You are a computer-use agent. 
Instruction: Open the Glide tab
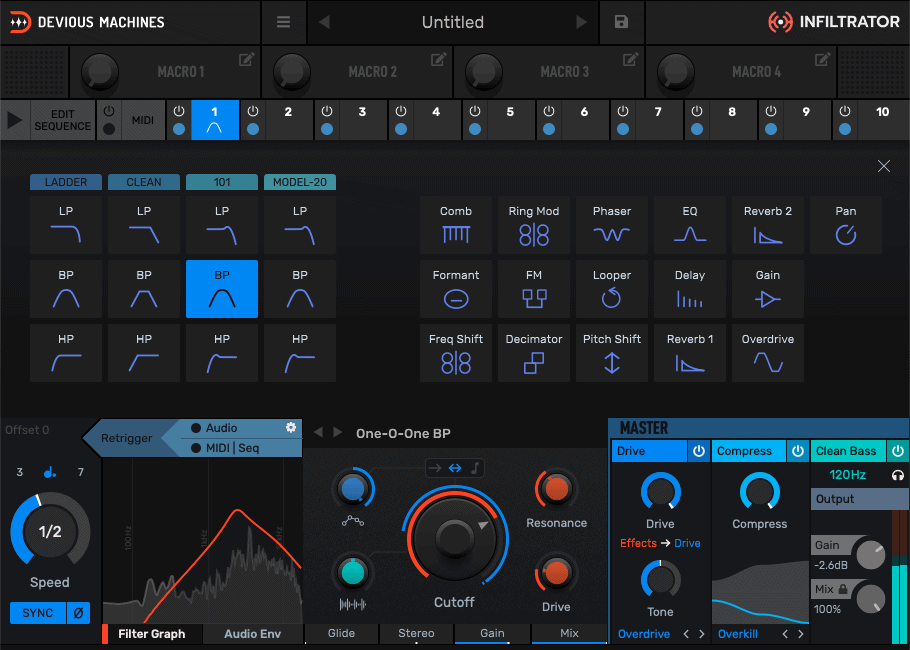click(x=341, y=633)
